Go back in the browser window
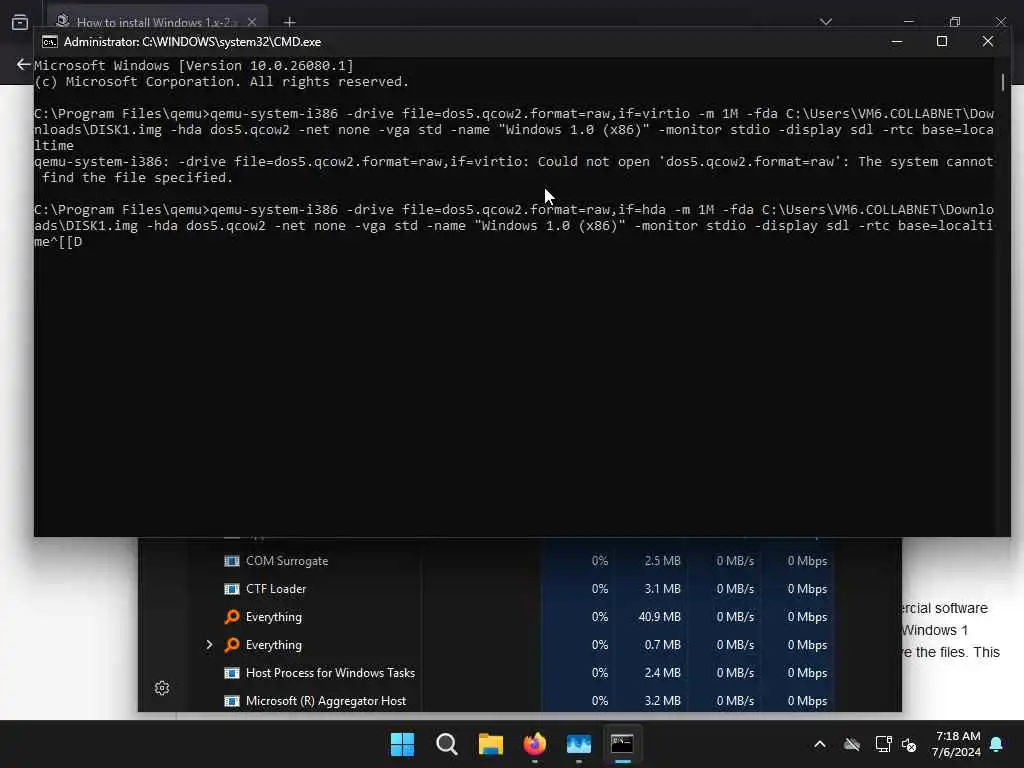Image resolution: width=1024 pixels, height=768 pixels. pos(23,64)
